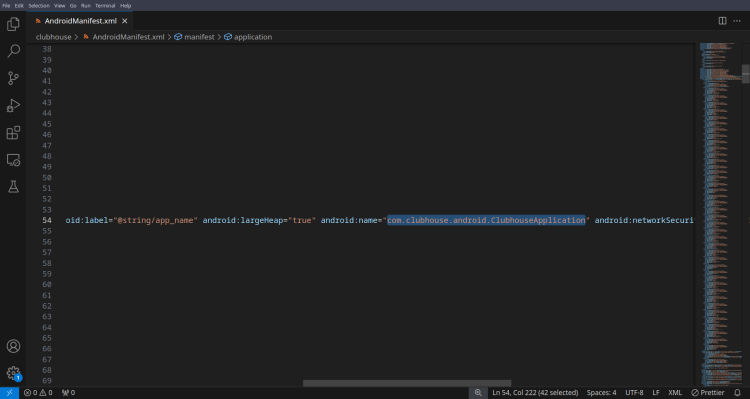
Task: Select the AndroidManifest.xml editor tab
Action: point(79,21)
